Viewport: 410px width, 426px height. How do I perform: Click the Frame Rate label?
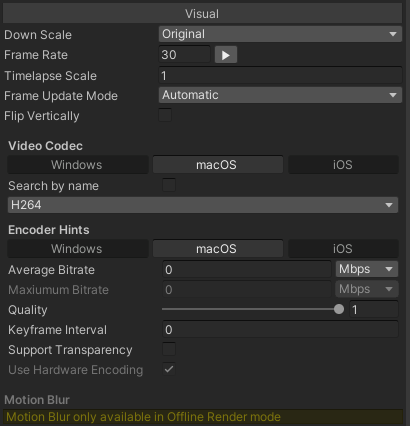(x=36, y=55)
